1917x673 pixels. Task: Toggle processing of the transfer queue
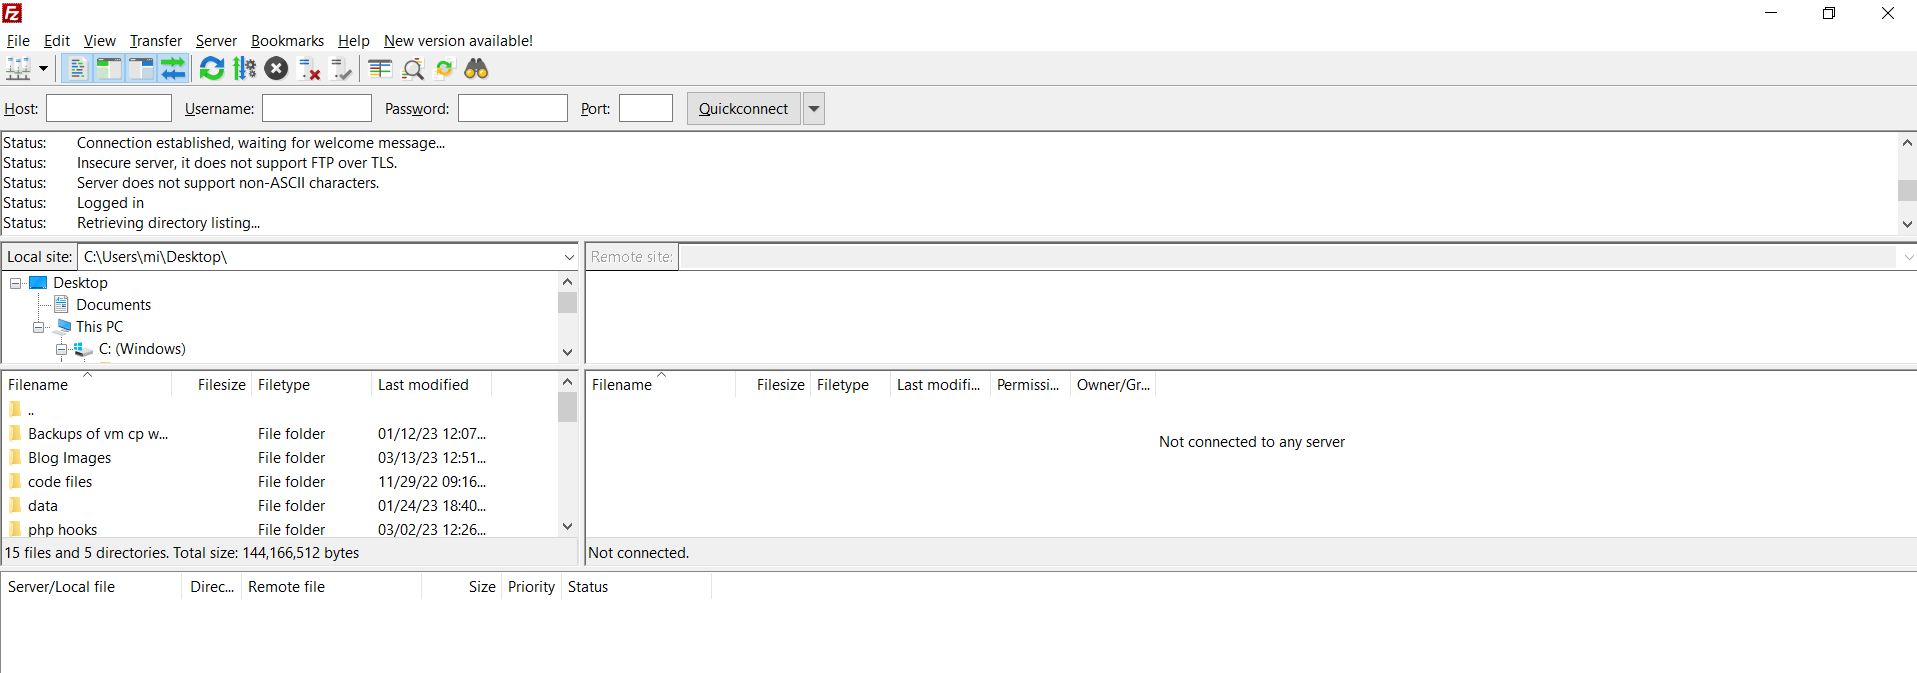coord(244,69)
